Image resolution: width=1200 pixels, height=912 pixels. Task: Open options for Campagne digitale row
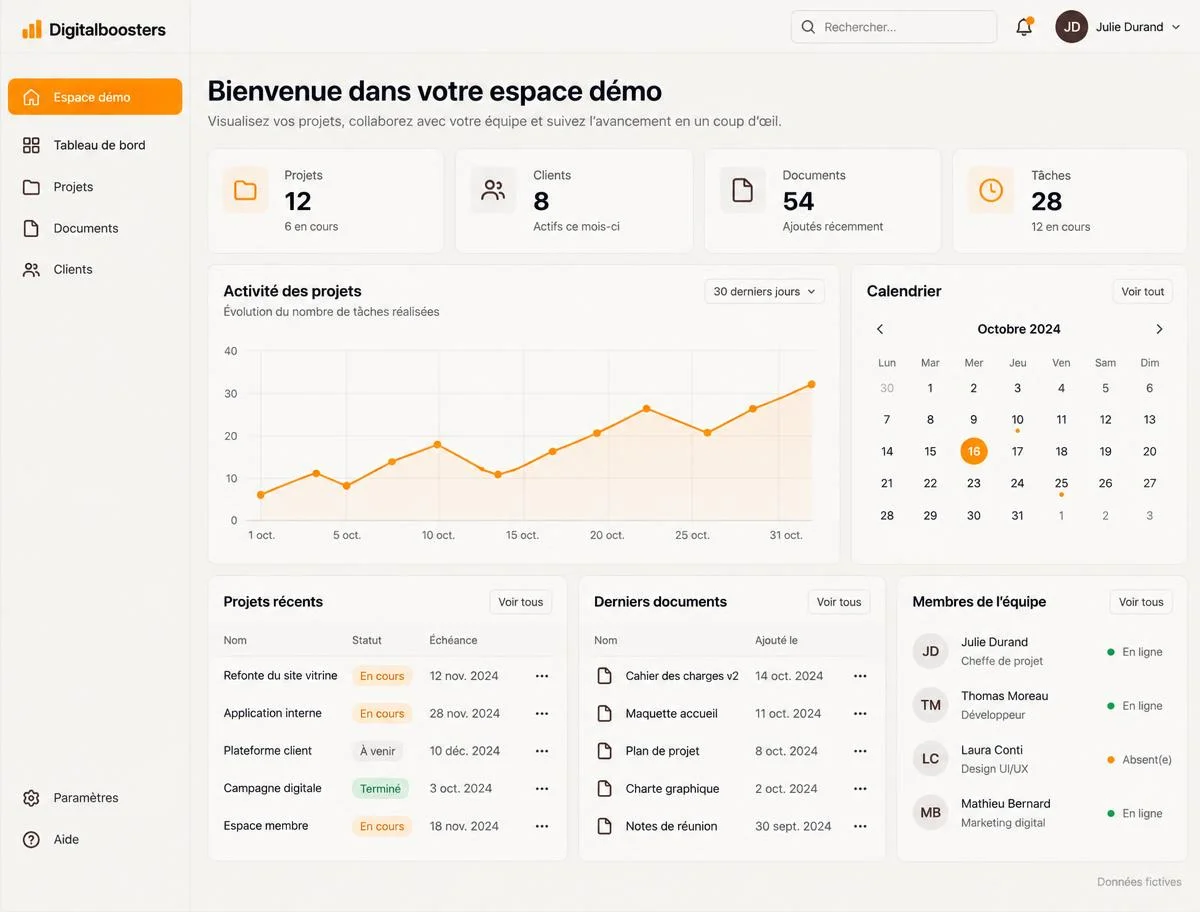pos(542,788)
